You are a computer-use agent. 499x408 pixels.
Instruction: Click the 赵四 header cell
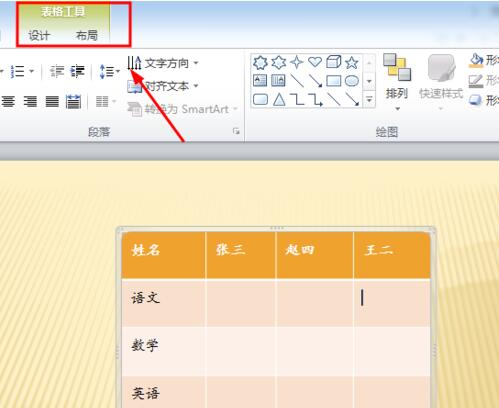pos(315,255)
